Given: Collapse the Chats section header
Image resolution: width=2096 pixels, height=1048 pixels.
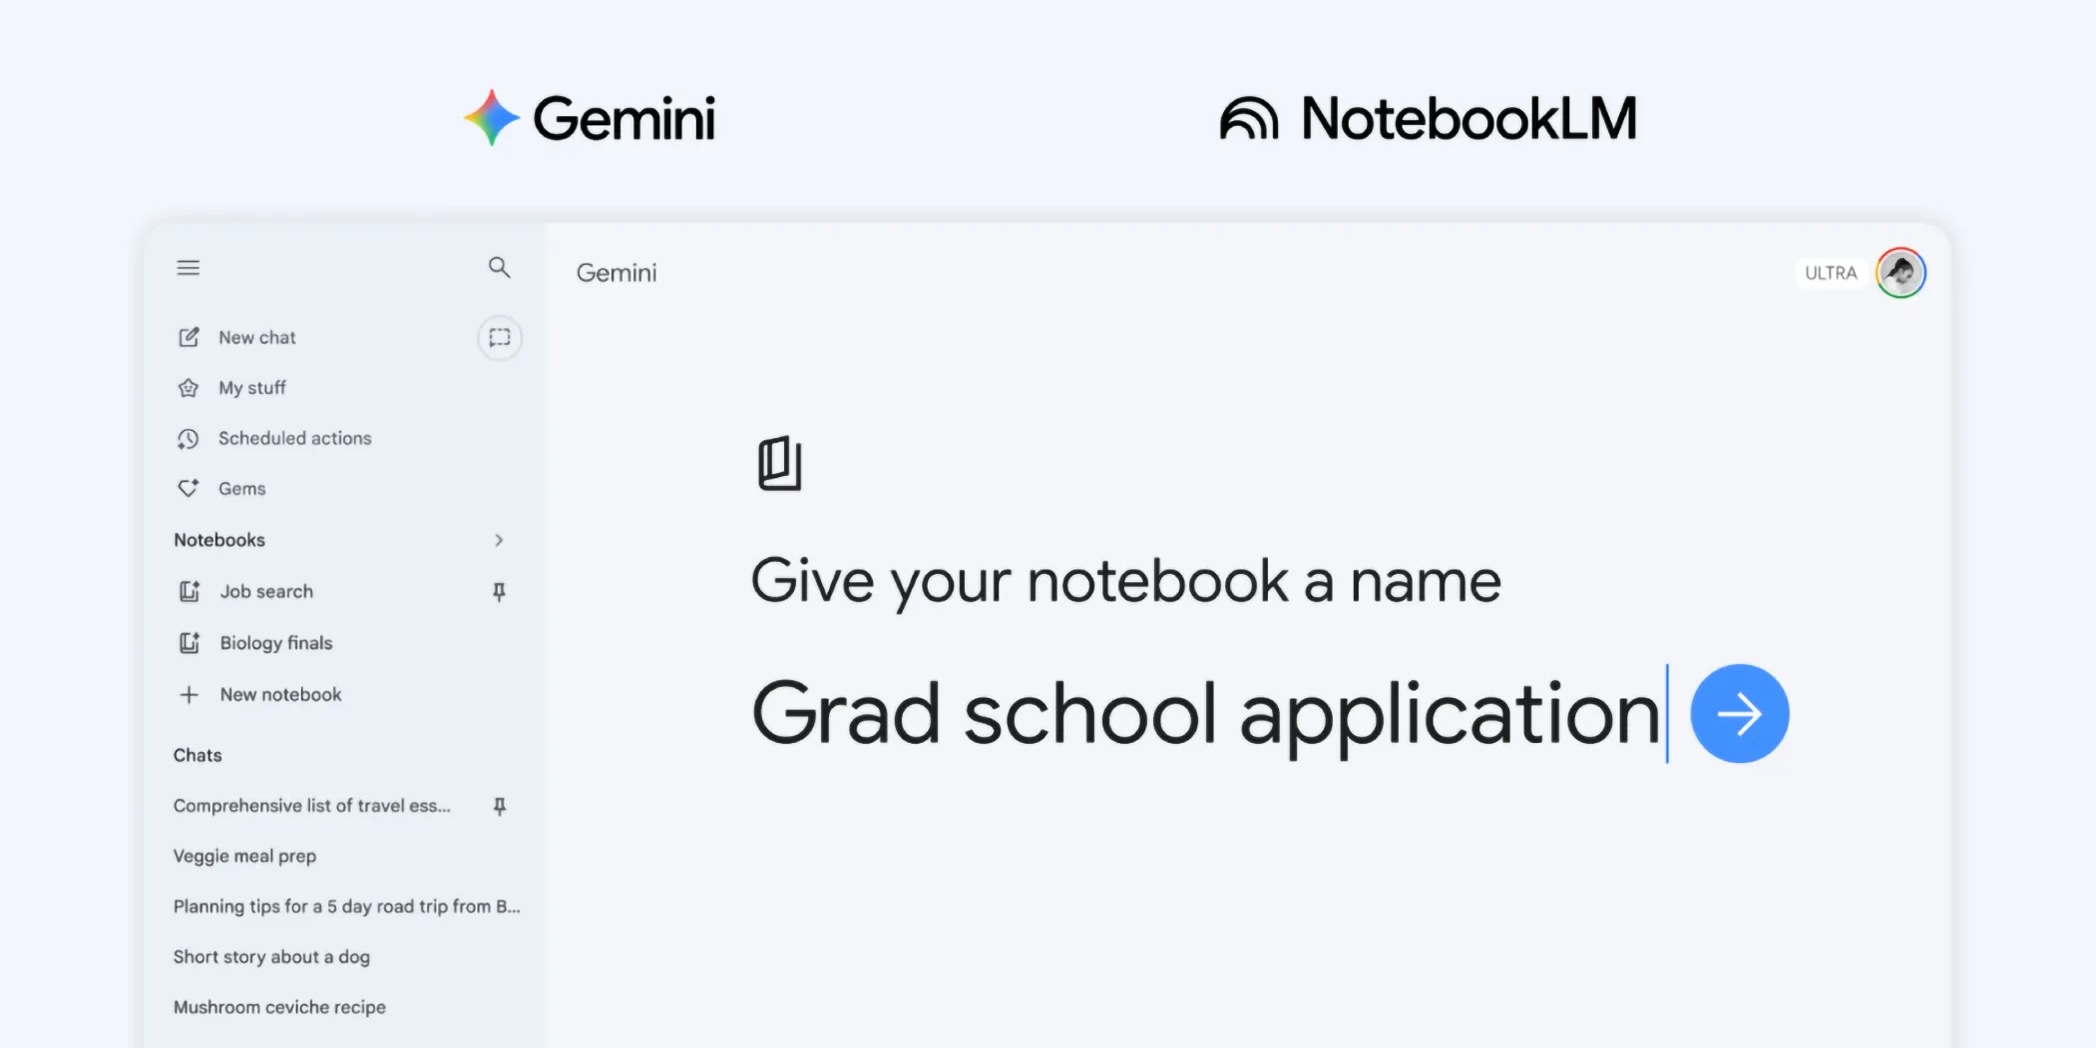Looking at the screenshot, I should 197,755.
